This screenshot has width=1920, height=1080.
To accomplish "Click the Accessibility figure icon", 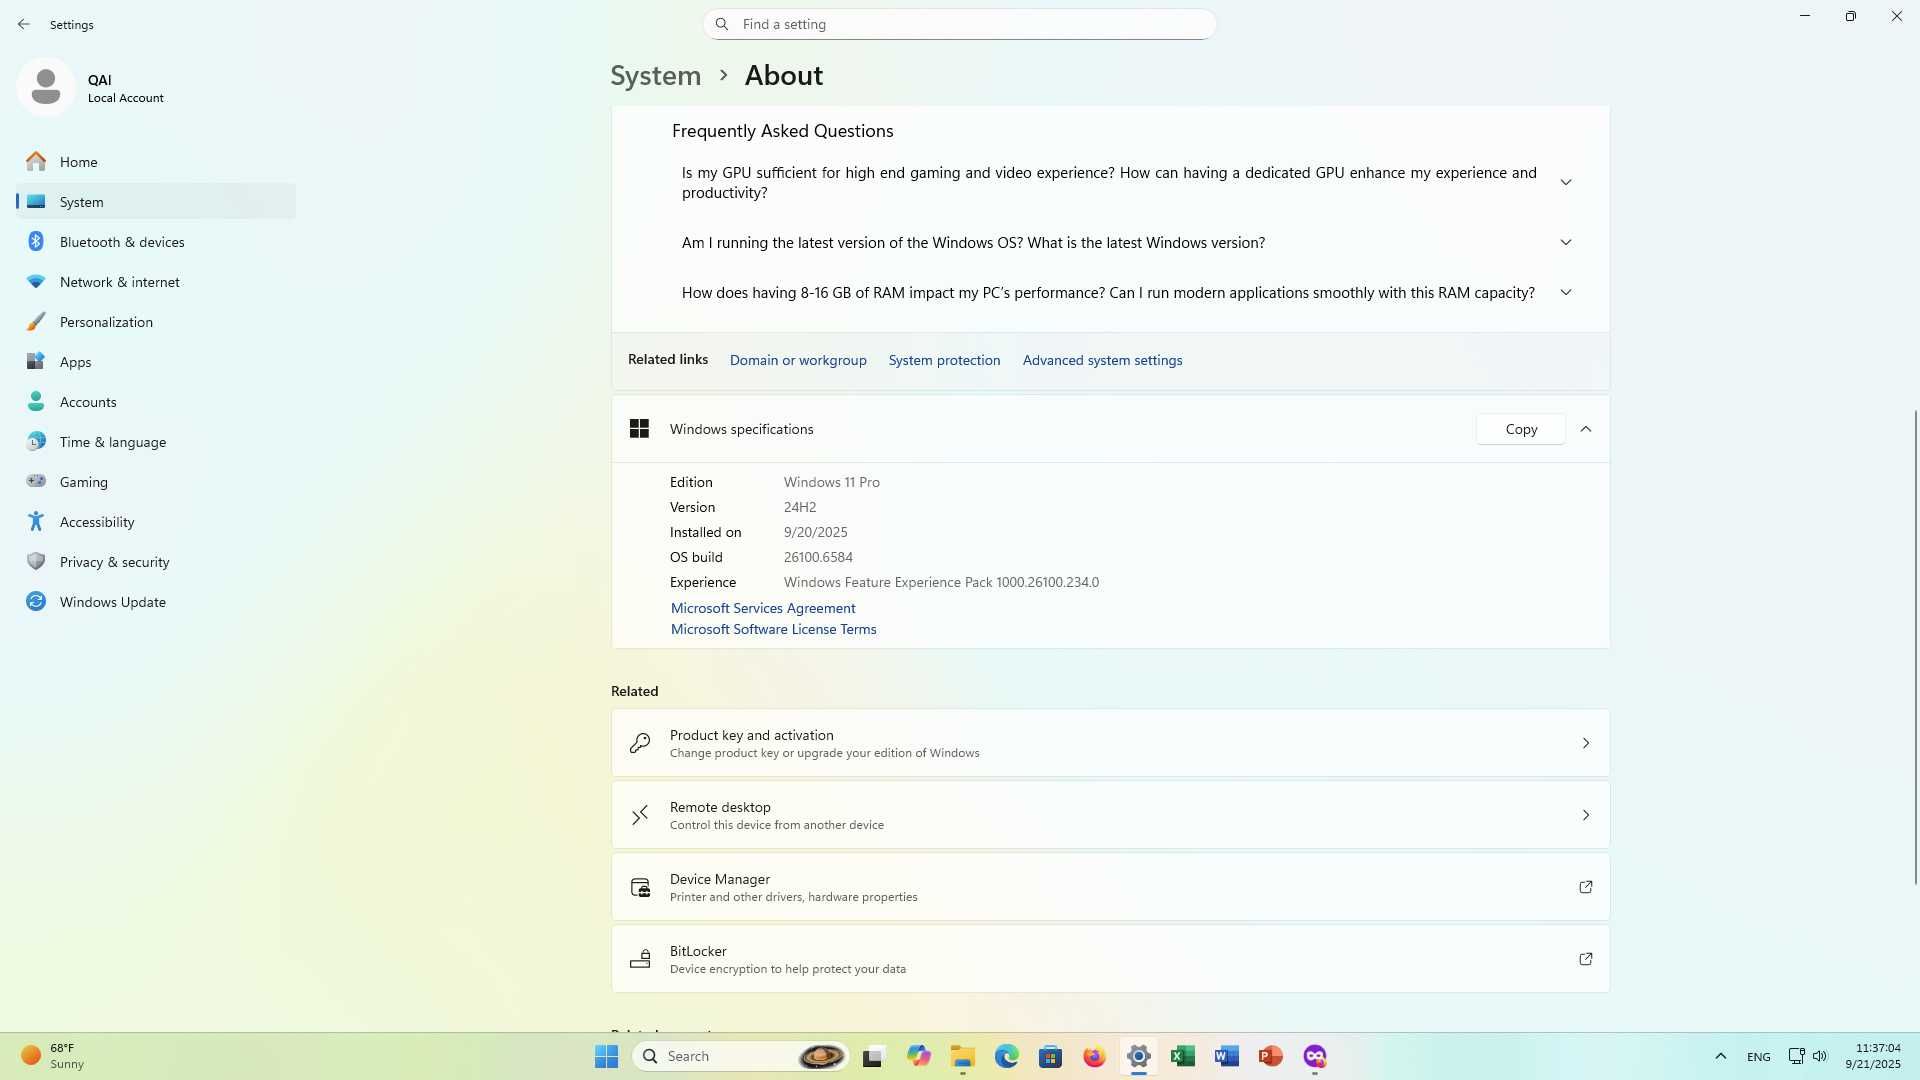I will (x=36, y=521).
